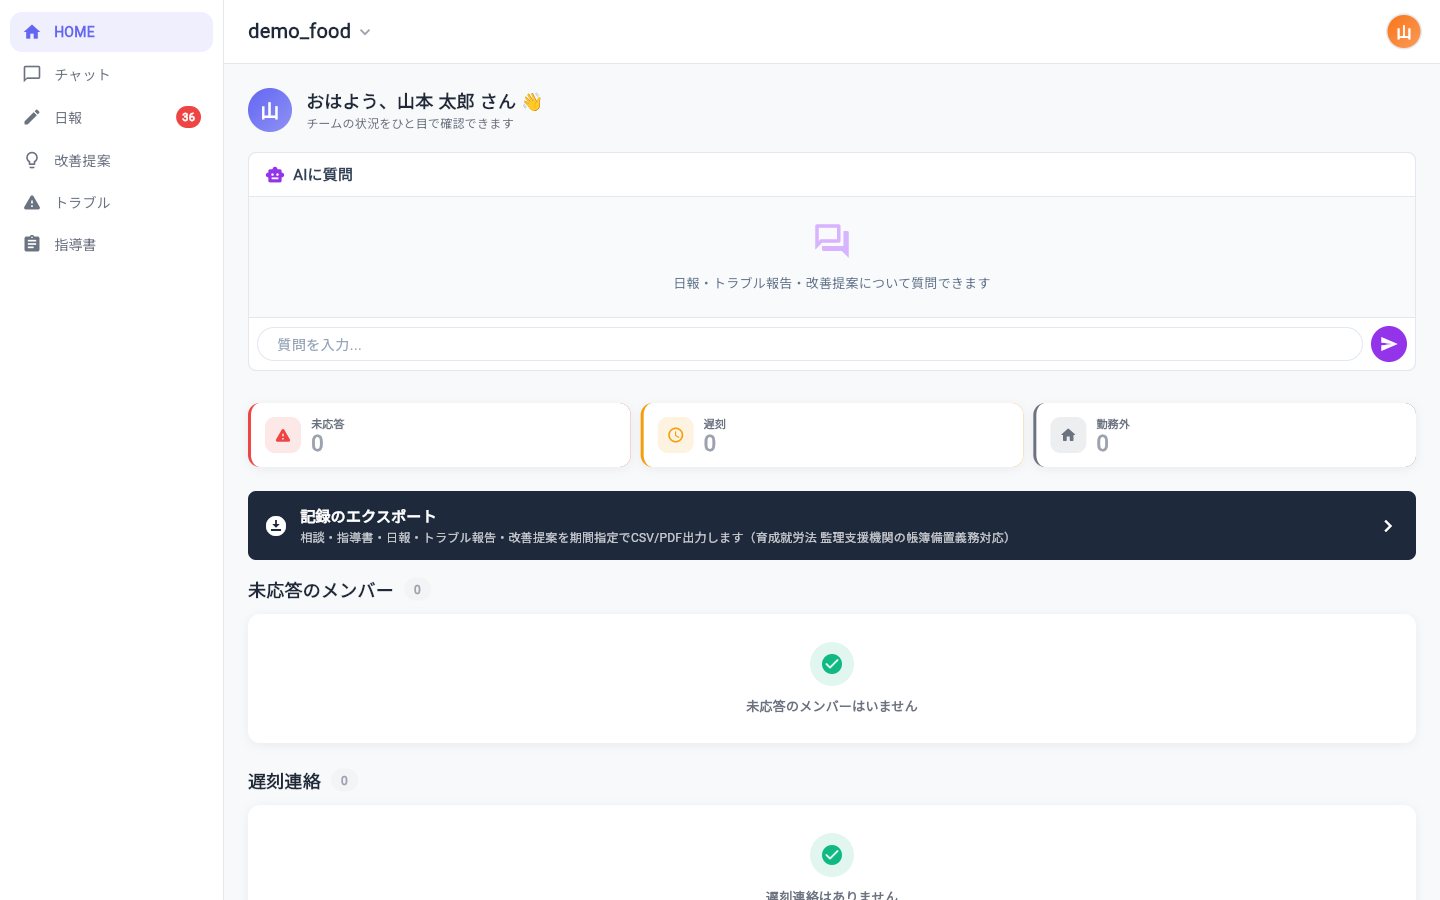The image size is (1440, 900).
Task: Click the chat bubble icon
Action: point(32,74)
